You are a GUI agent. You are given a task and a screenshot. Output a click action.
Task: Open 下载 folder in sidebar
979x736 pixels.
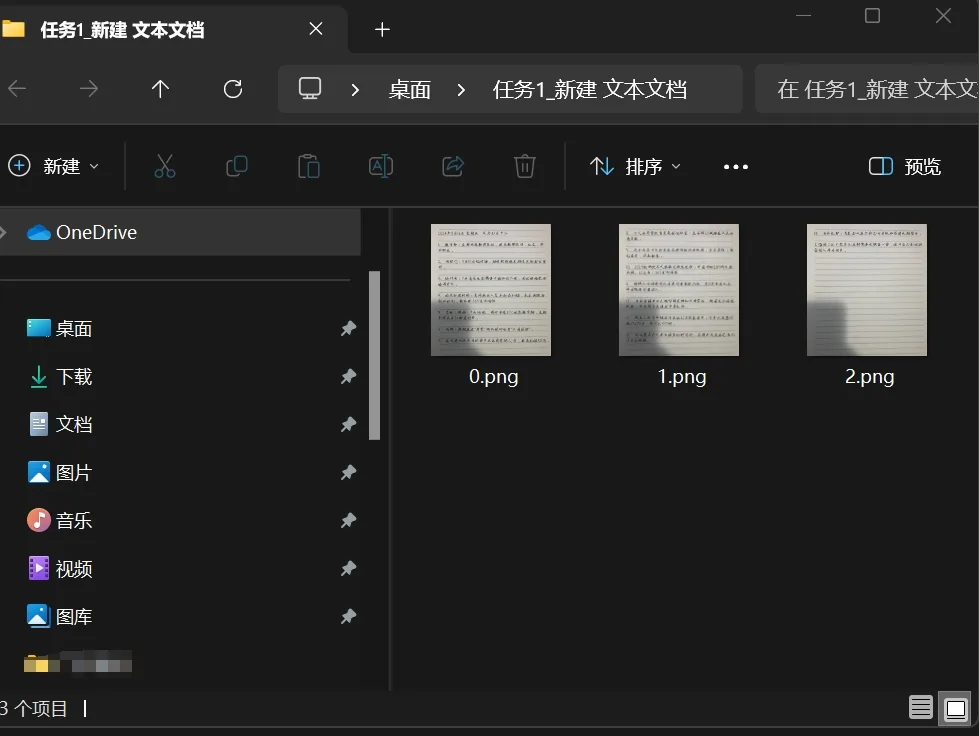60,376
